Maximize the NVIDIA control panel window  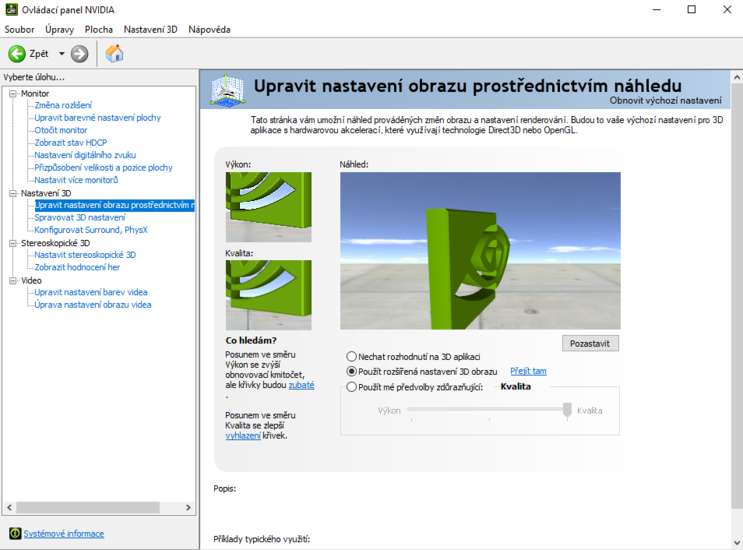(692, 9)
